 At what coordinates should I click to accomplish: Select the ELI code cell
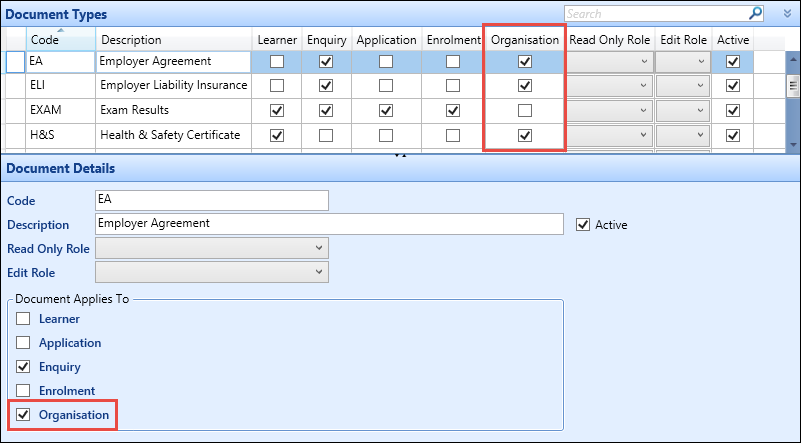click(x=60, y=85)
